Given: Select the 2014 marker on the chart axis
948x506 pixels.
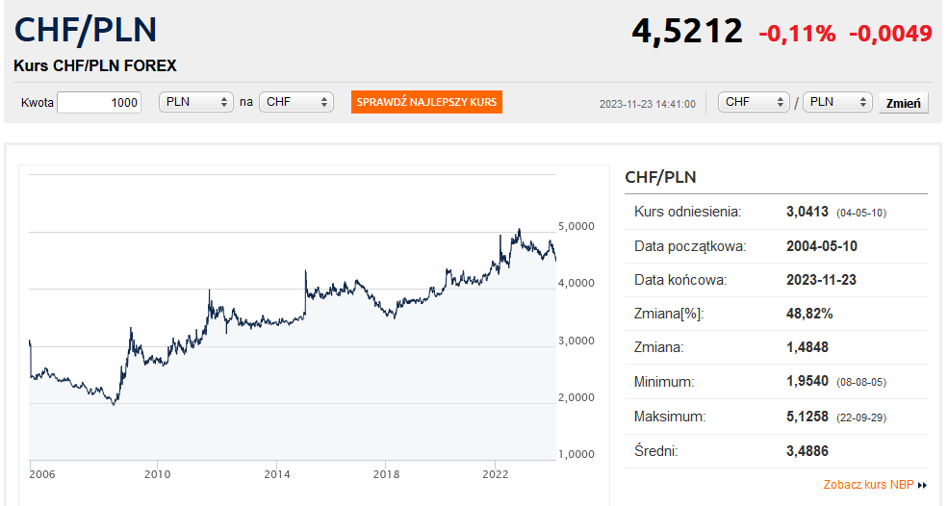Looking at the screenshot, I should [x=277, y=474].
